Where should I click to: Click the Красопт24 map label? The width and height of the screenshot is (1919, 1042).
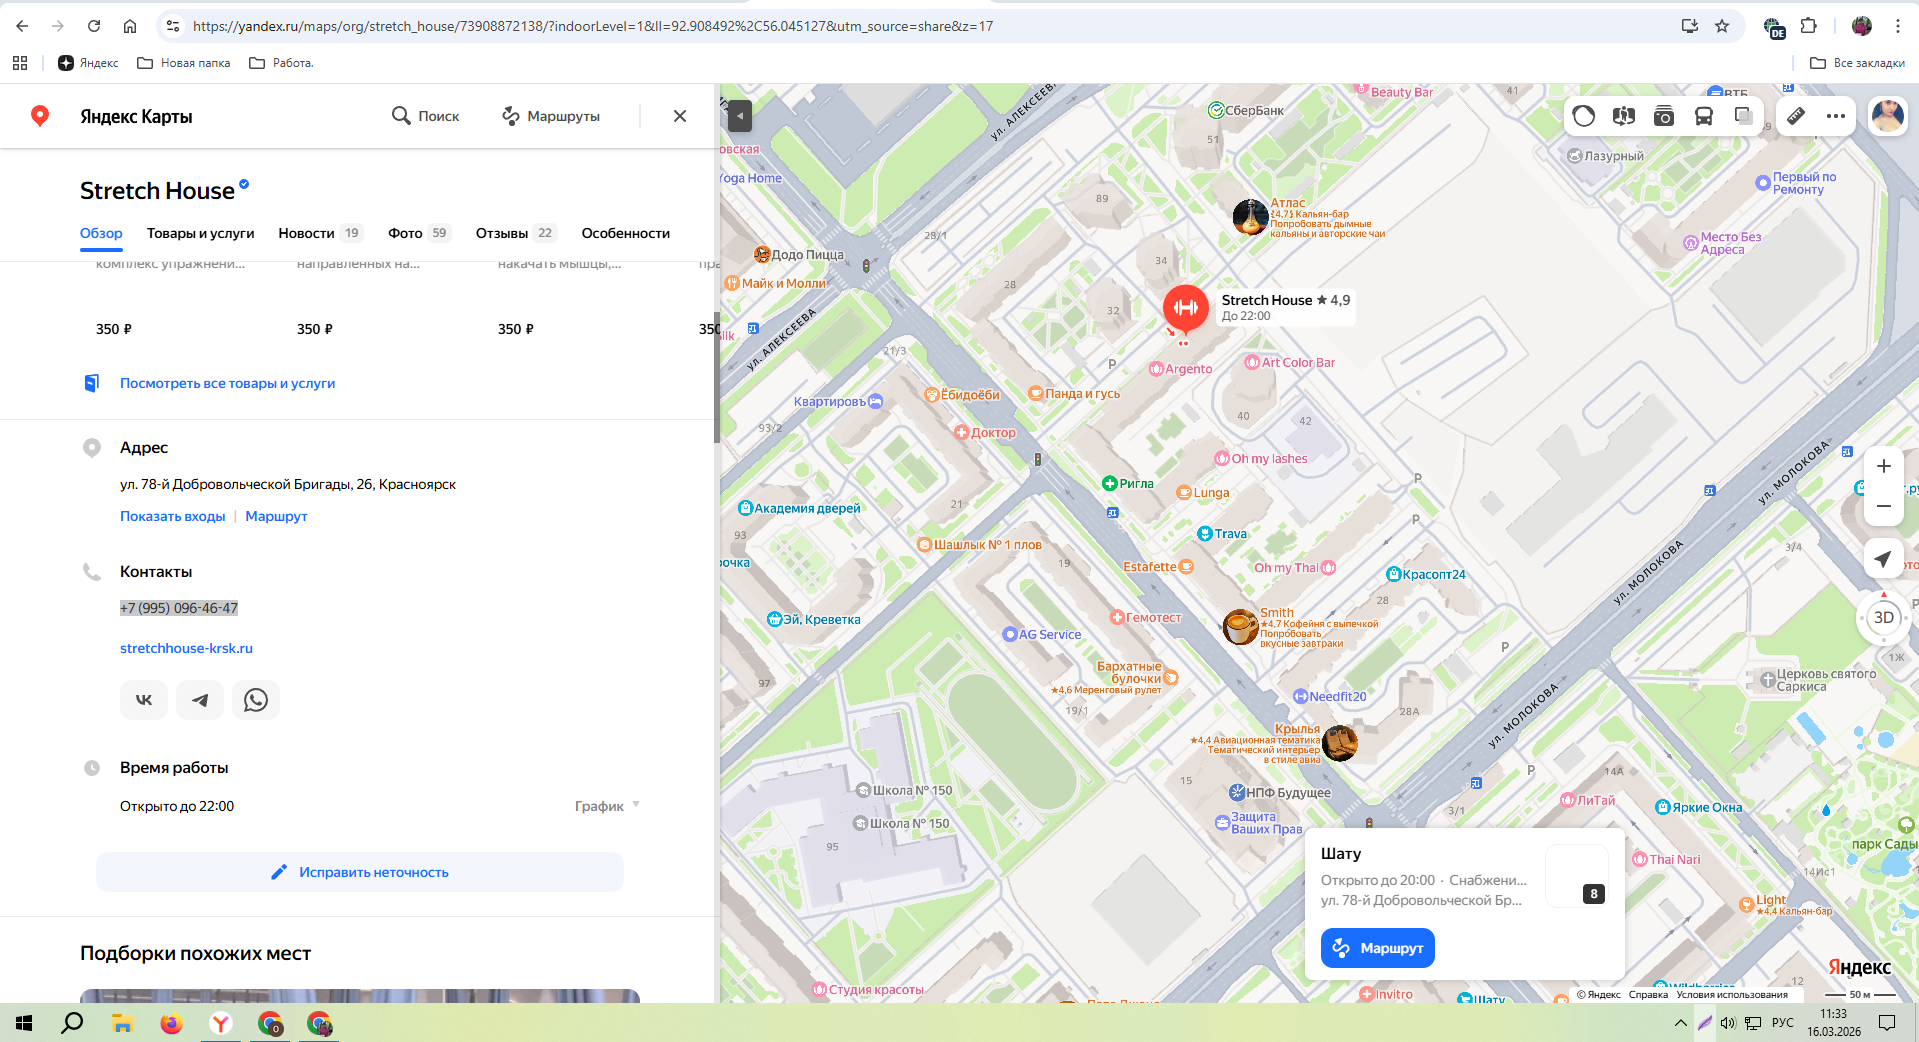click(1426, 574)
